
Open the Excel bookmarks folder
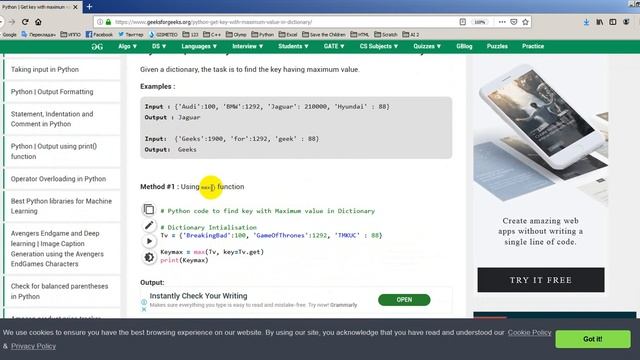(288, 35)
